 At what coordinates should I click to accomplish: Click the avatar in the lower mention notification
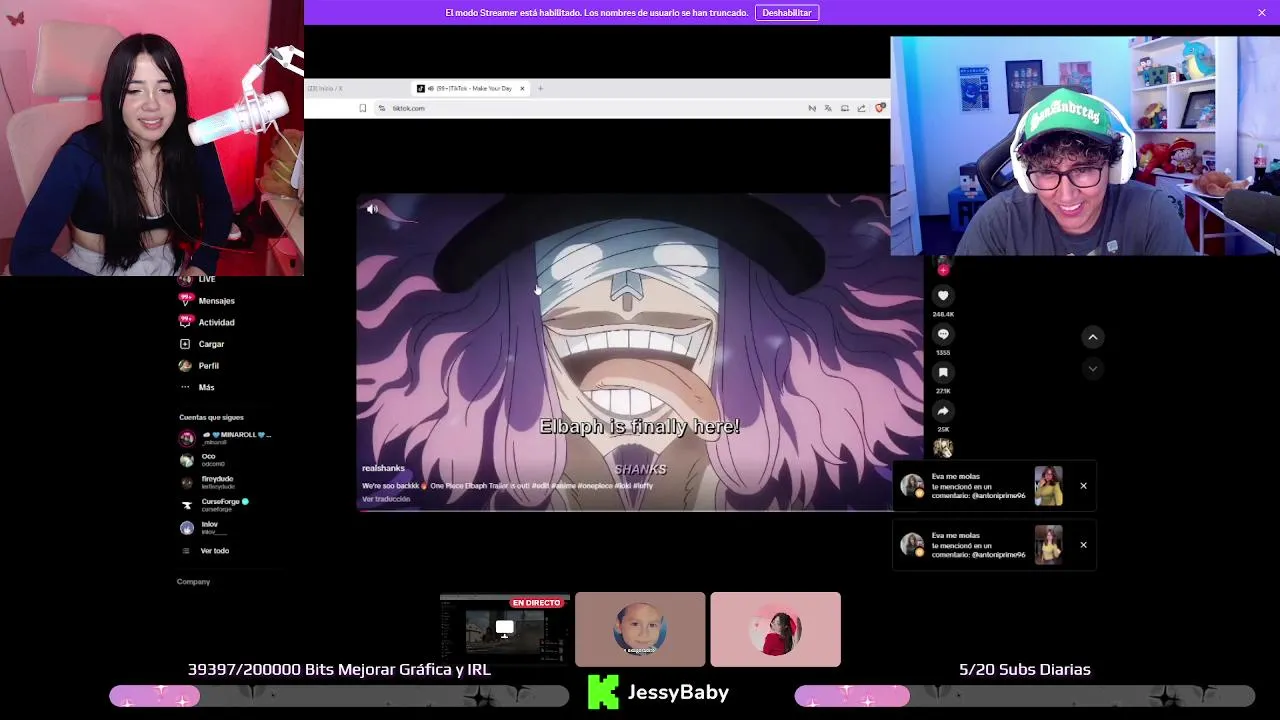[x=911, y=545]
